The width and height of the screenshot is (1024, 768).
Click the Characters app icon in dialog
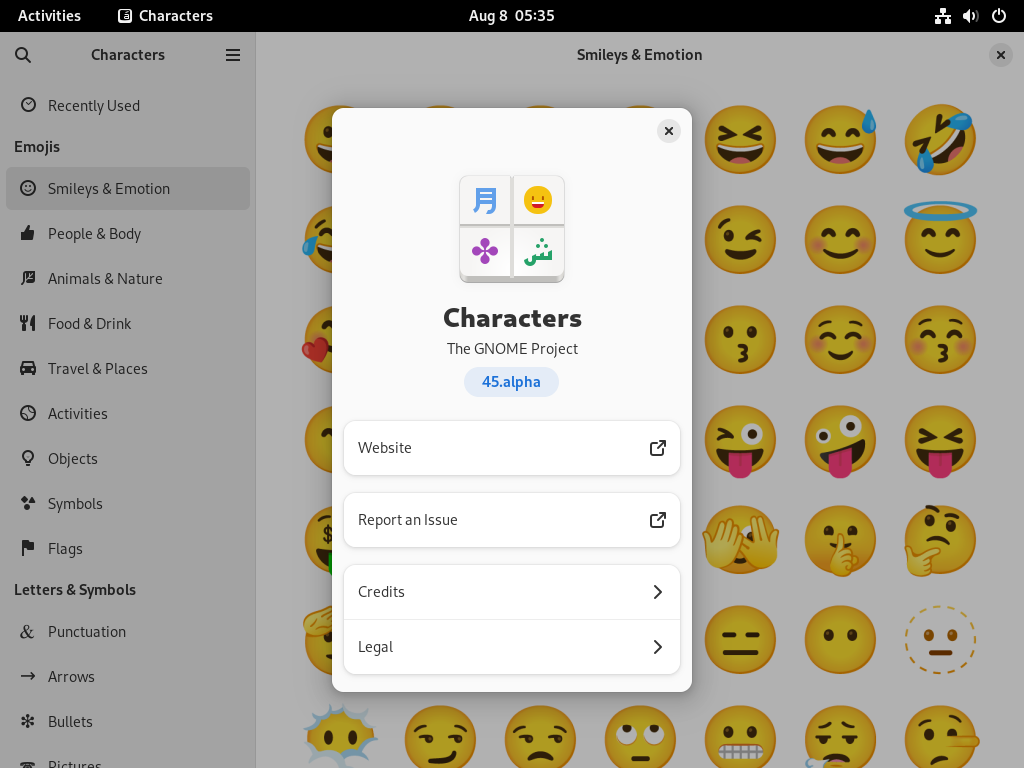coord(512,229)
